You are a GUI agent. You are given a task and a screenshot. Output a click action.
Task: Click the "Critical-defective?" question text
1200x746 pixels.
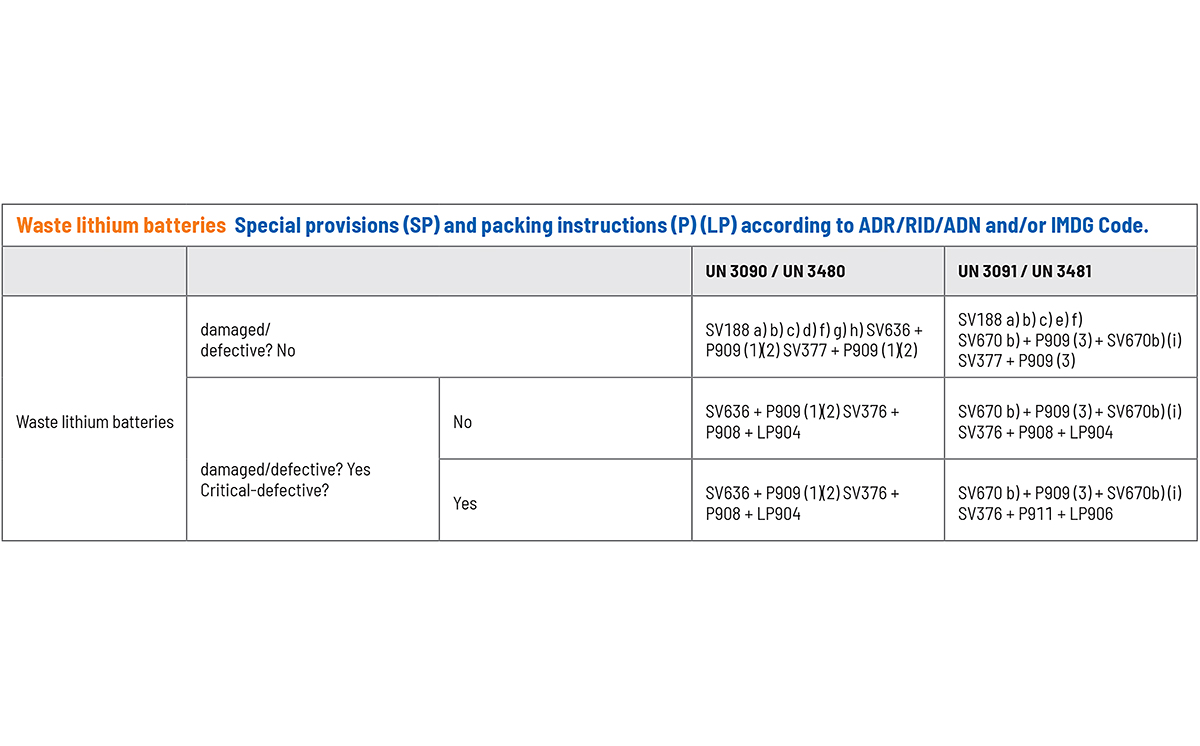265,491
